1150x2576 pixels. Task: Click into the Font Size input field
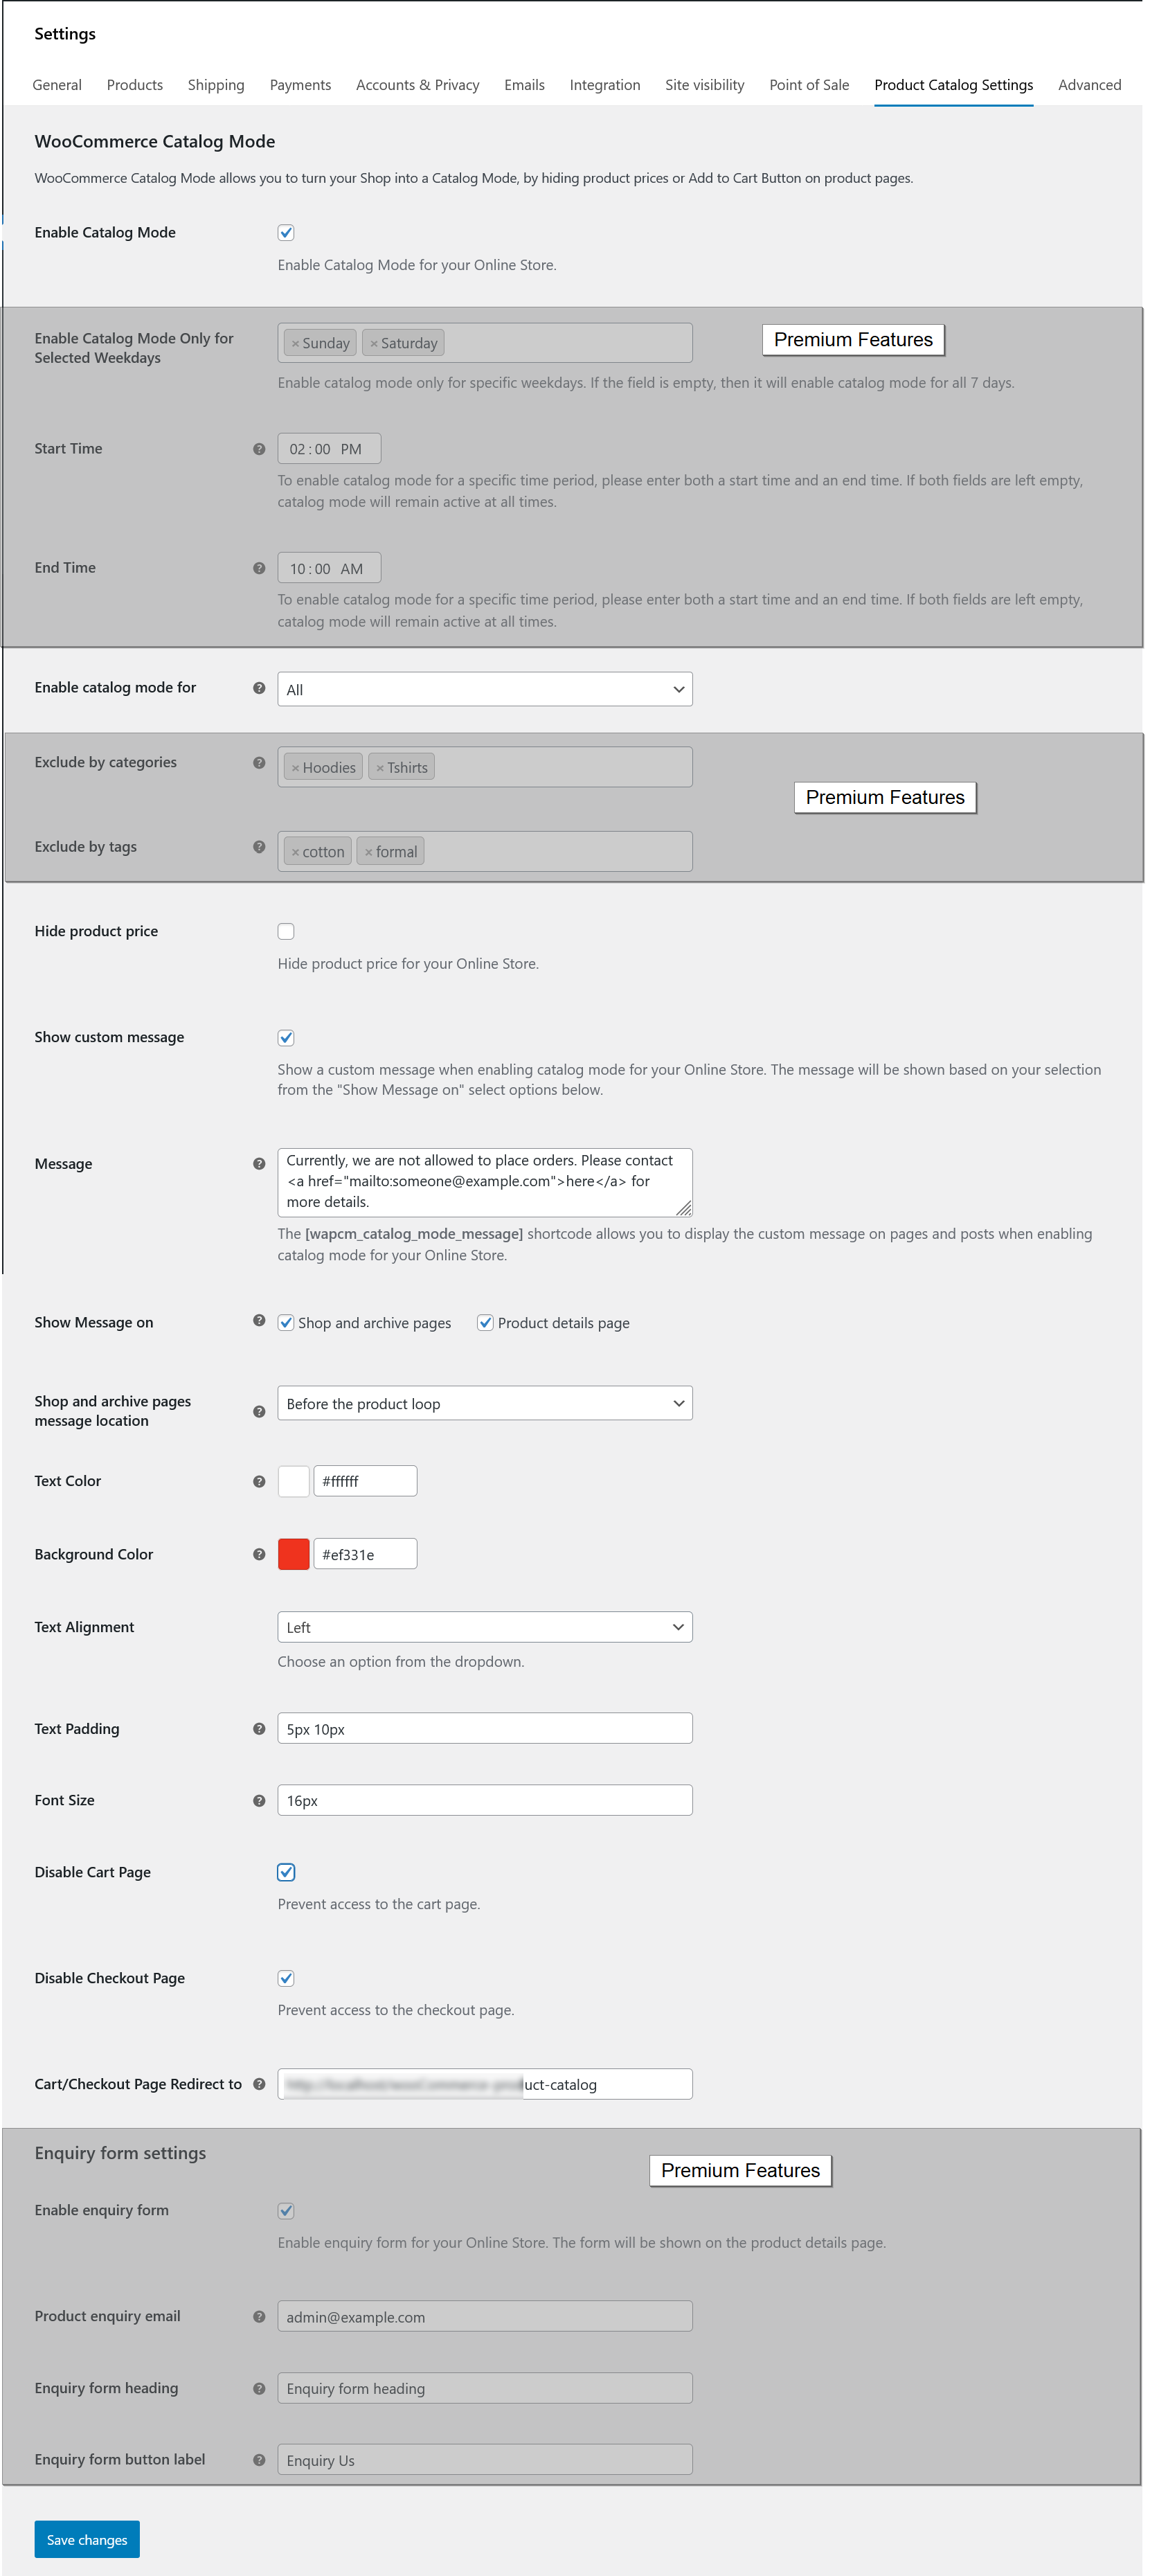[x=484, y=1800]
